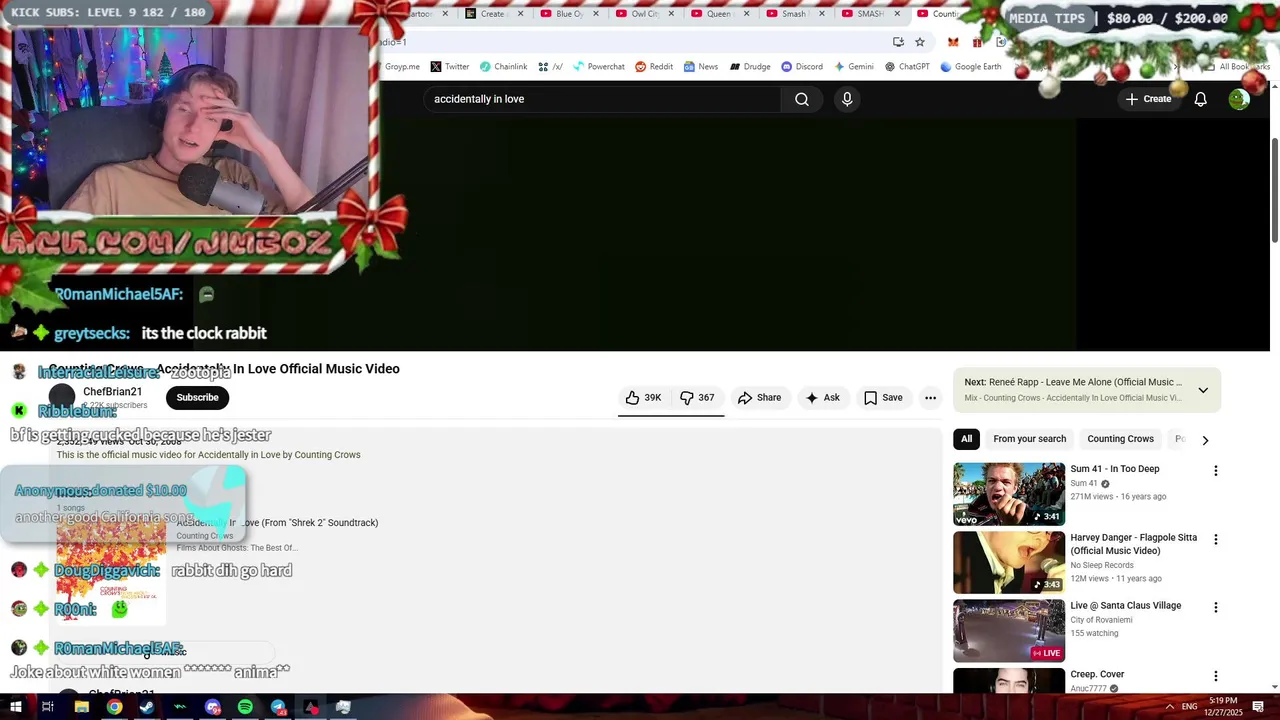Open the Discord bookmark
Image resolution: width=1280 pixels, height=720 pixels.
click(x=802, y=67)
